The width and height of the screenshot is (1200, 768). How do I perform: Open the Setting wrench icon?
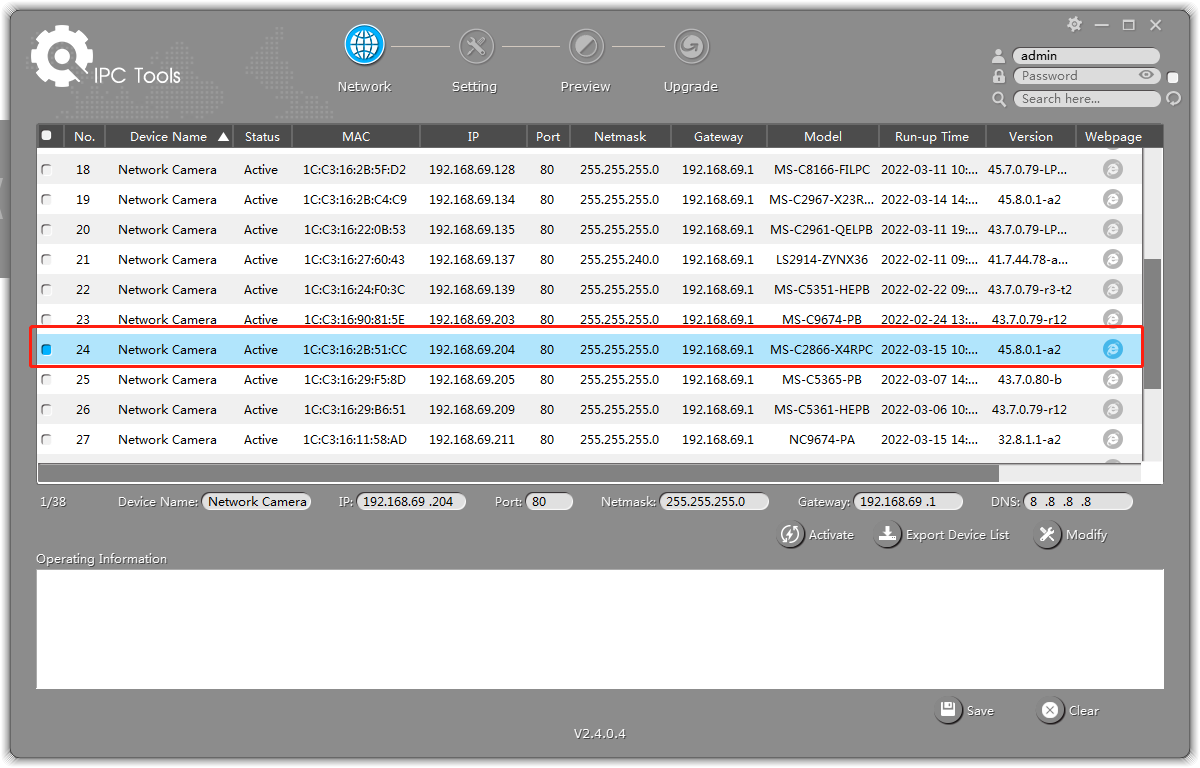(476, 46)
